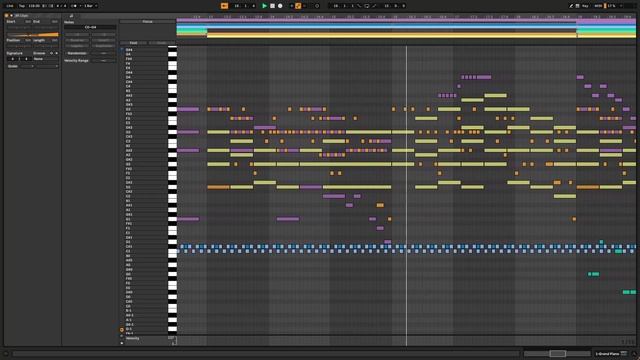Click the horizontal scrollbar at the bottom

pos(266,353)
